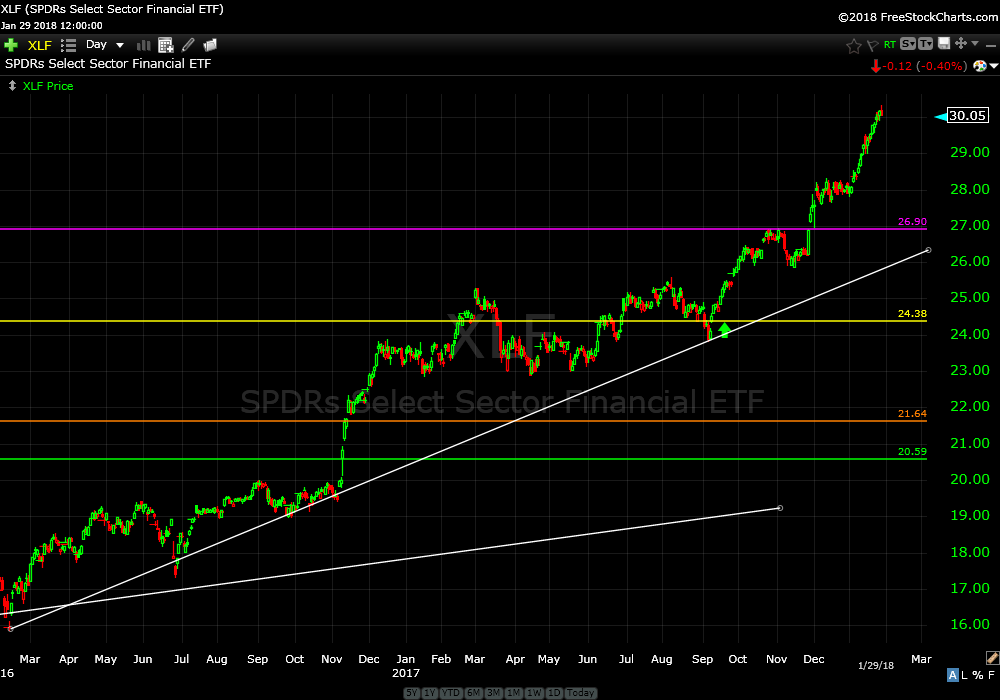Screen dimensions: 1000x700
Task: Expand the T dropdown menu
Action: [x=925, y=44]
